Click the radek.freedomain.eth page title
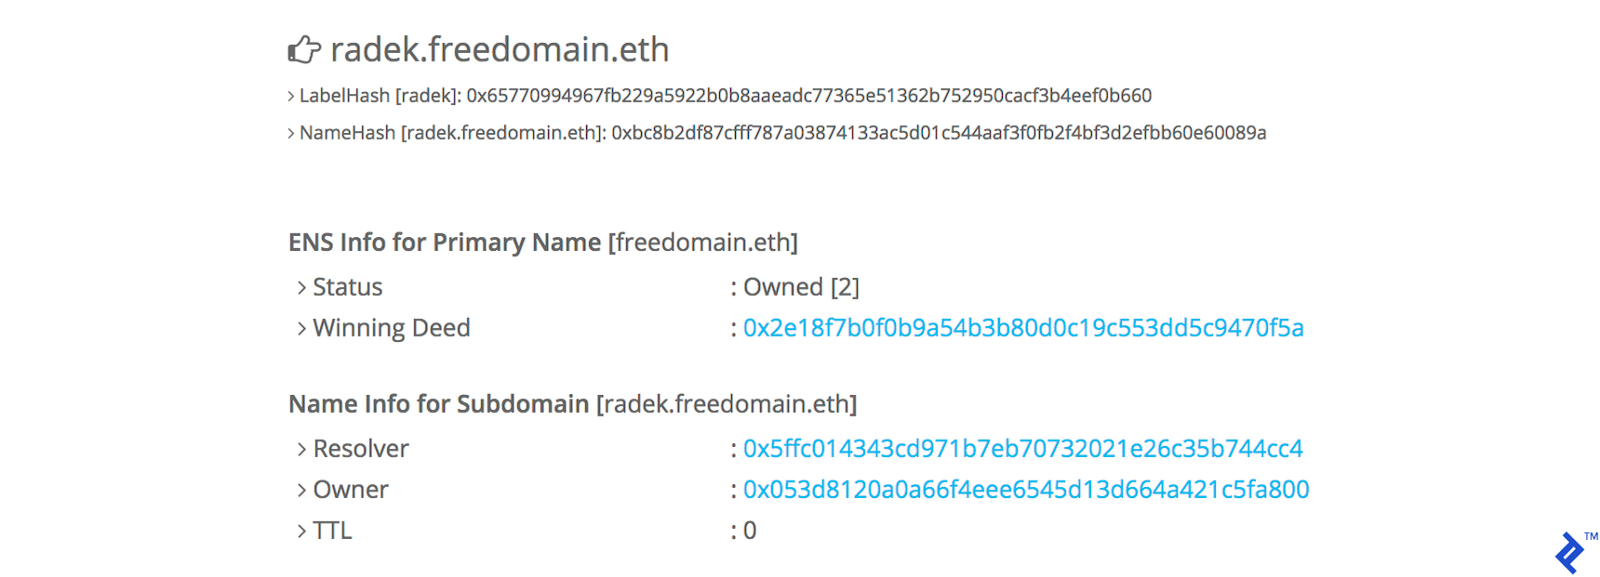This screenshot has width=1600, height=577. coord(499,49)
